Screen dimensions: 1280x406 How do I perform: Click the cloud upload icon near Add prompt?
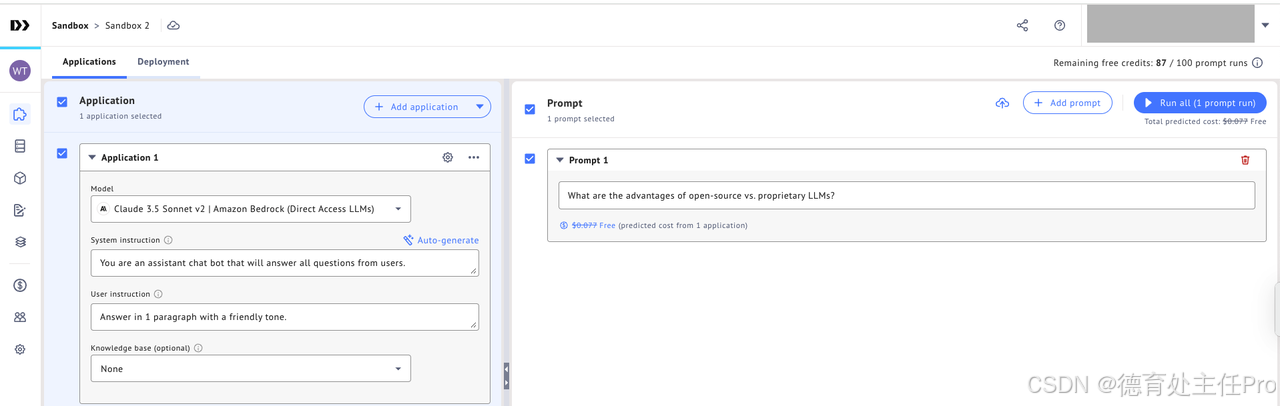pos(1002,103)
